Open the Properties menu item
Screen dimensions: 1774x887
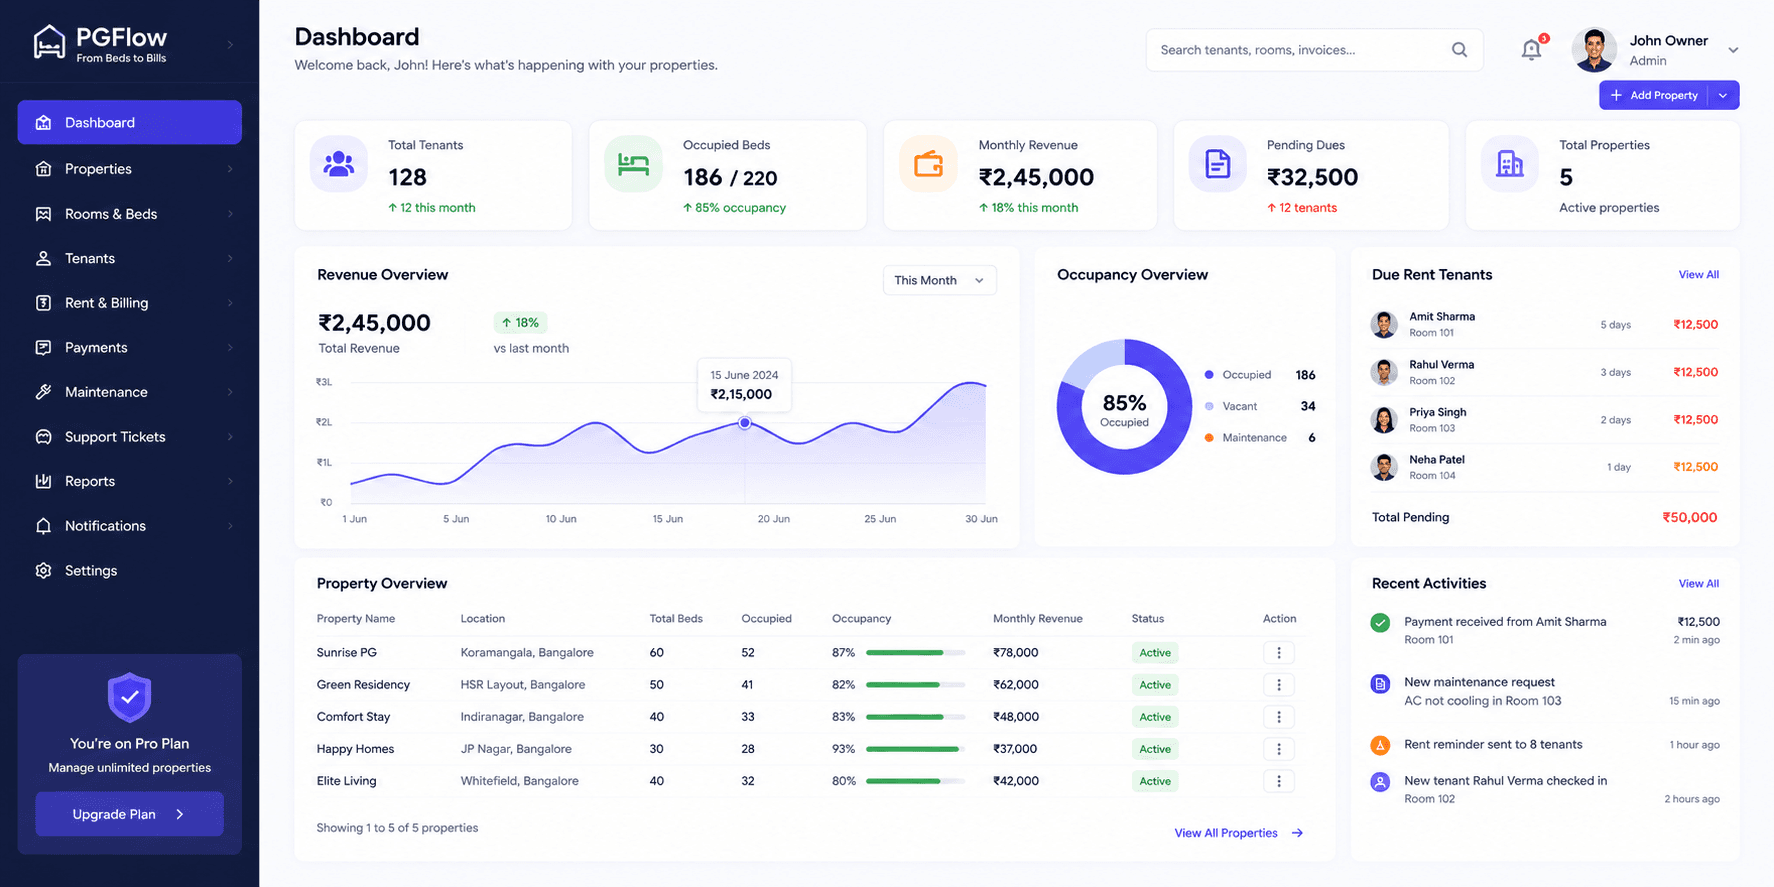tap(129, 169)
